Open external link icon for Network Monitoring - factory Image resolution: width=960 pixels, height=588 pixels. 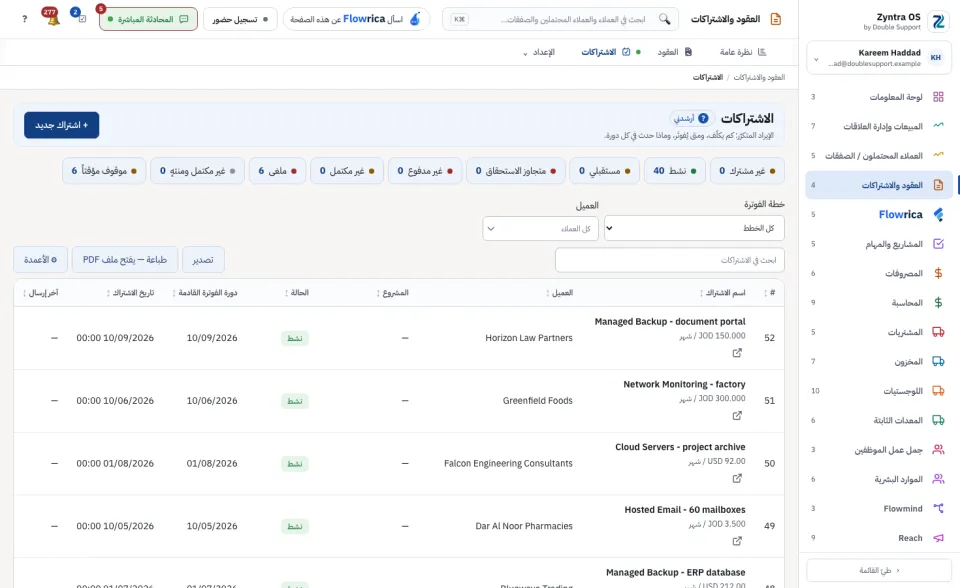[737, 415]
